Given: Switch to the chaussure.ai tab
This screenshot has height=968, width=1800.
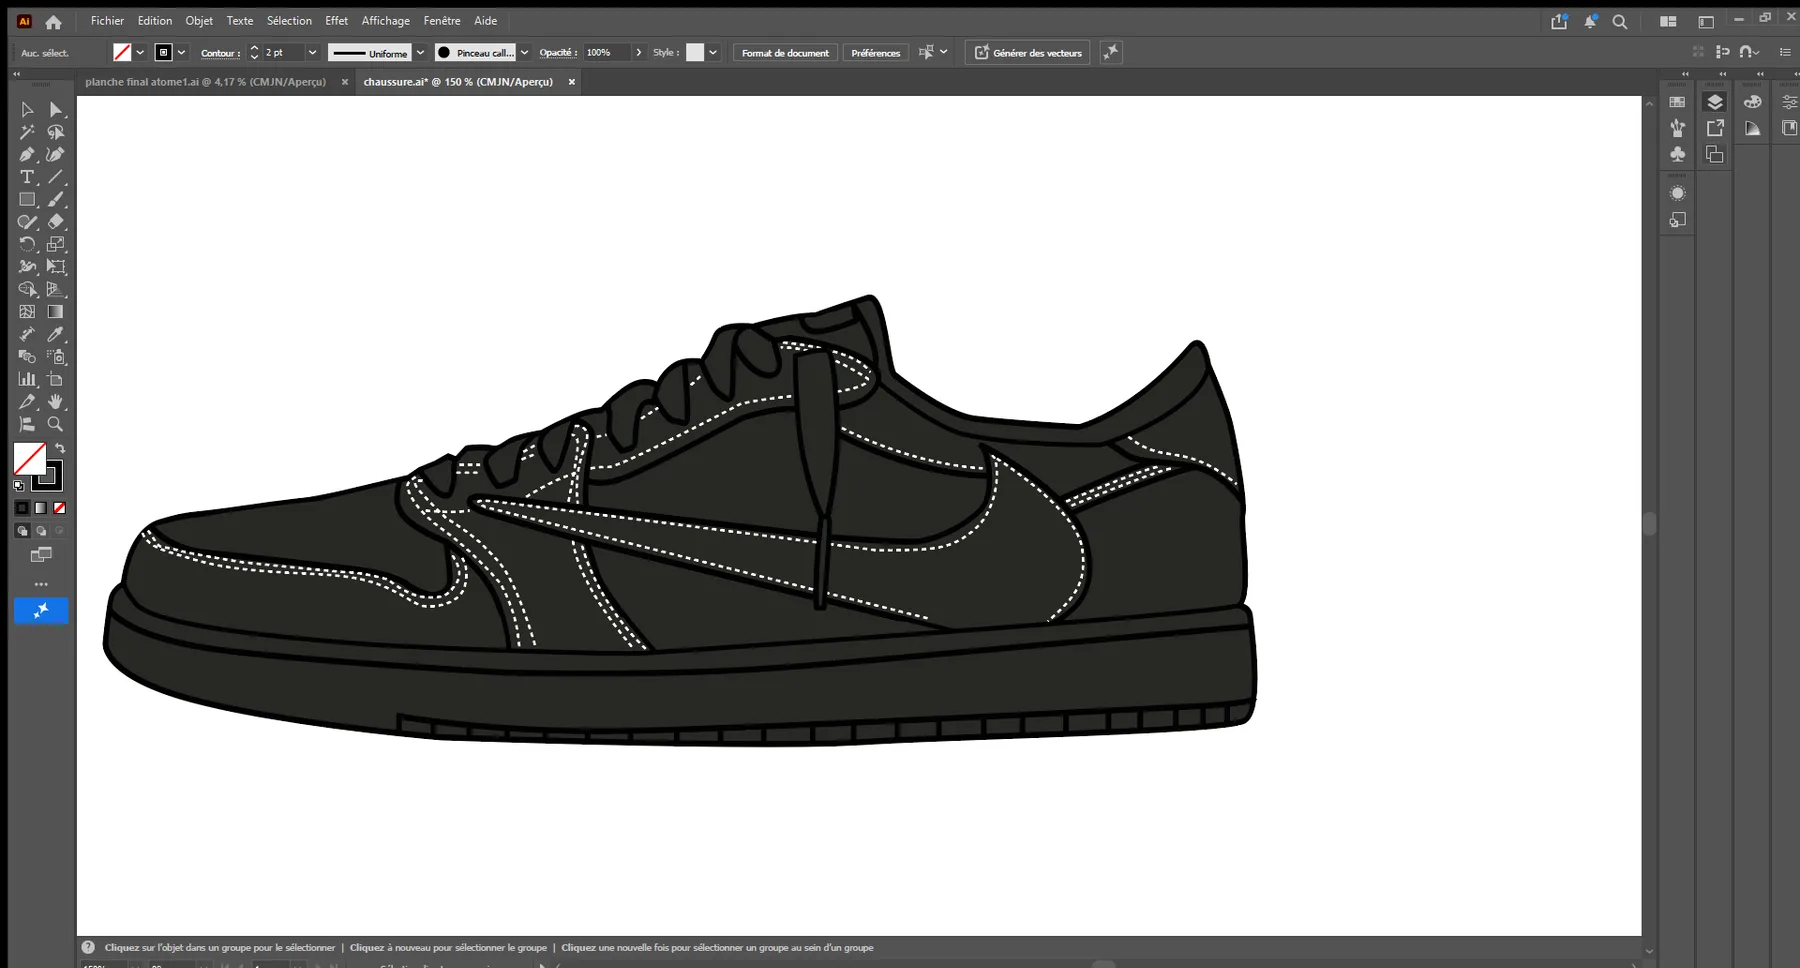Looking at the screenshot, I should click(x=458, y=82).
